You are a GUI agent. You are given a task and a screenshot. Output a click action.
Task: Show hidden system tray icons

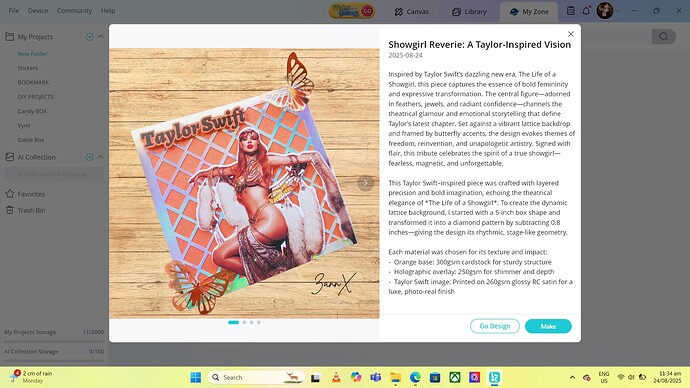[572, 377]
